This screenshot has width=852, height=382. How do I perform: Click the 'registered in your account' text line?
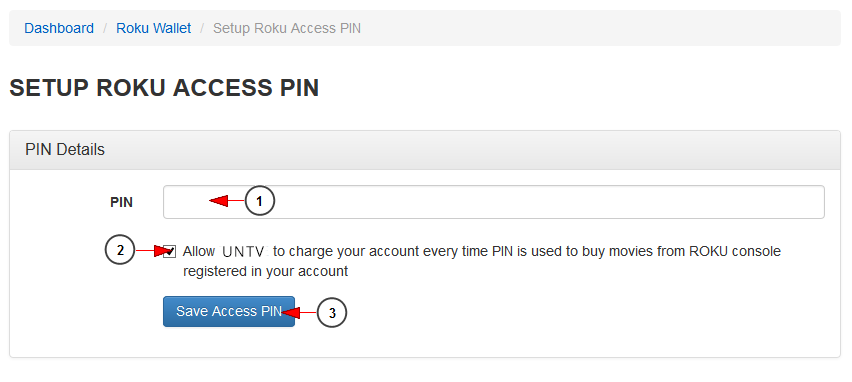pos(265,271)
